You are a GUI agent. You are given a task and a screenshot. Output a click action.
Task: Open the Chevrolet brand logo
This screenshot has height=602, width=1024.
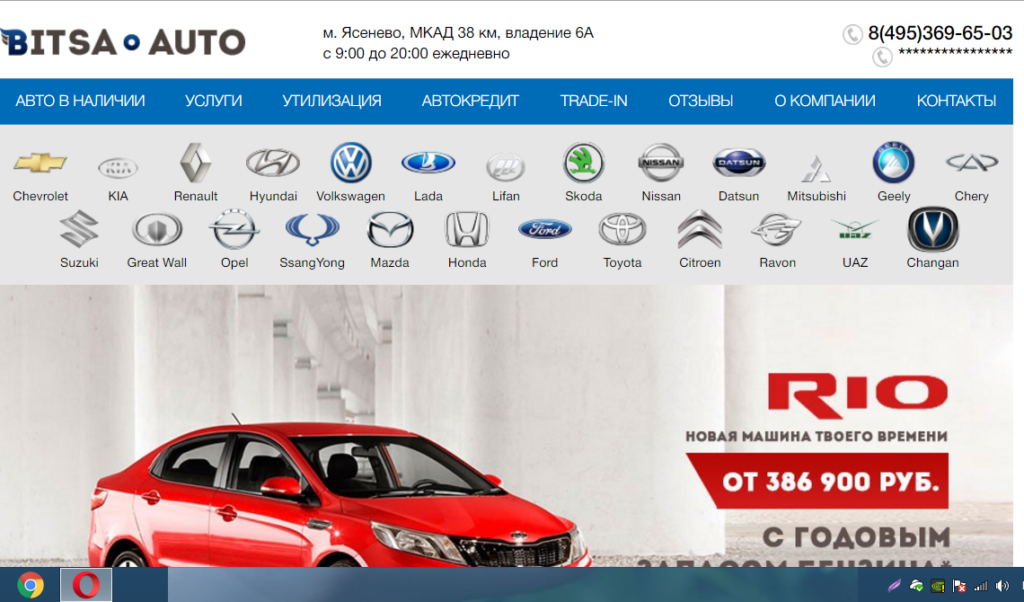point(40,163)
